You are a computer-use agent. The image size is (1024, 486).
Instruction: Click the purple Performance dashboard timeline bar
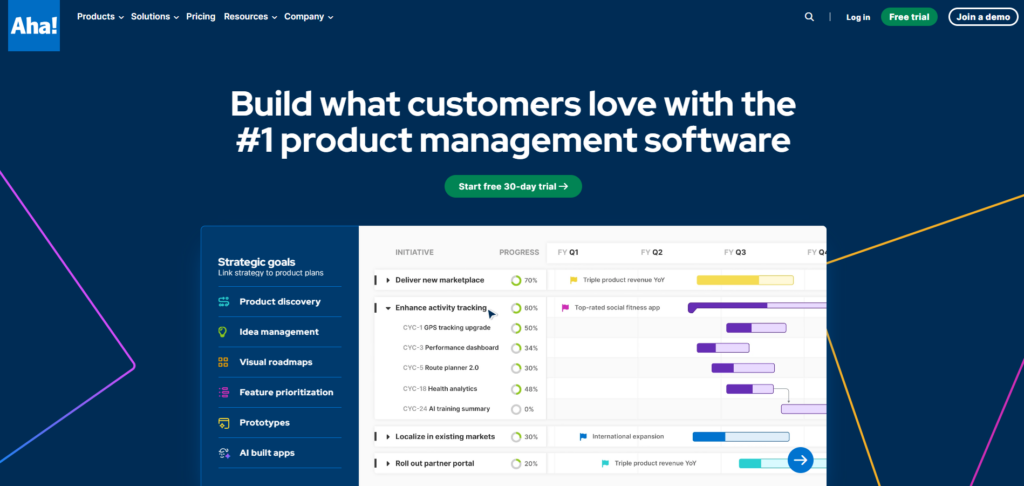pos(723,348)
